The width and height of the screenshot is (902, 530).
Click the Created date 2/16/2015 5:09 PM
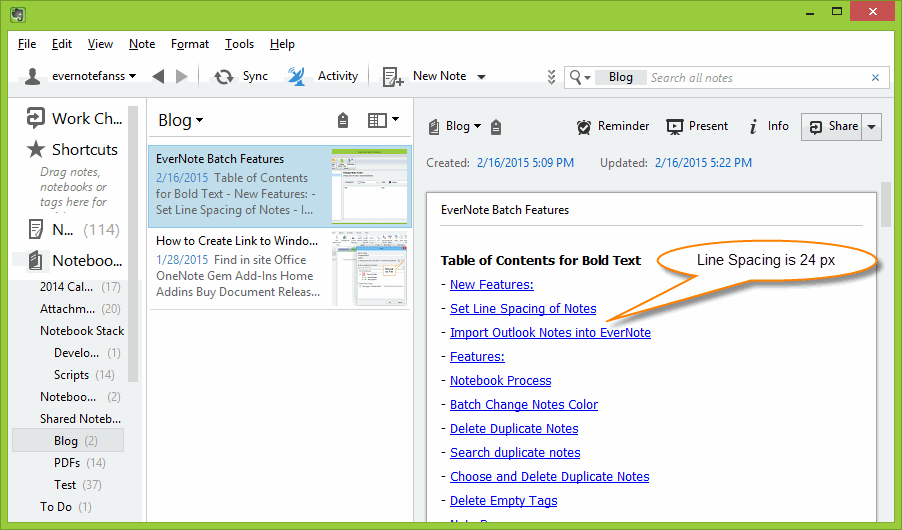tap(525, 163)
